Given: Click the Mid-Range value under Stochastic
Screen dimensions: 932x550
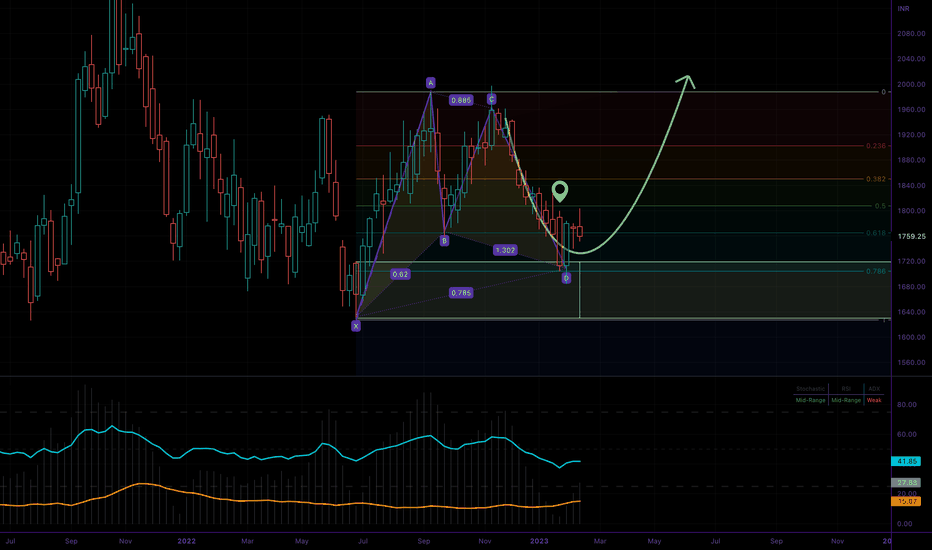Looking at the screenshot, I should [810, 400].
